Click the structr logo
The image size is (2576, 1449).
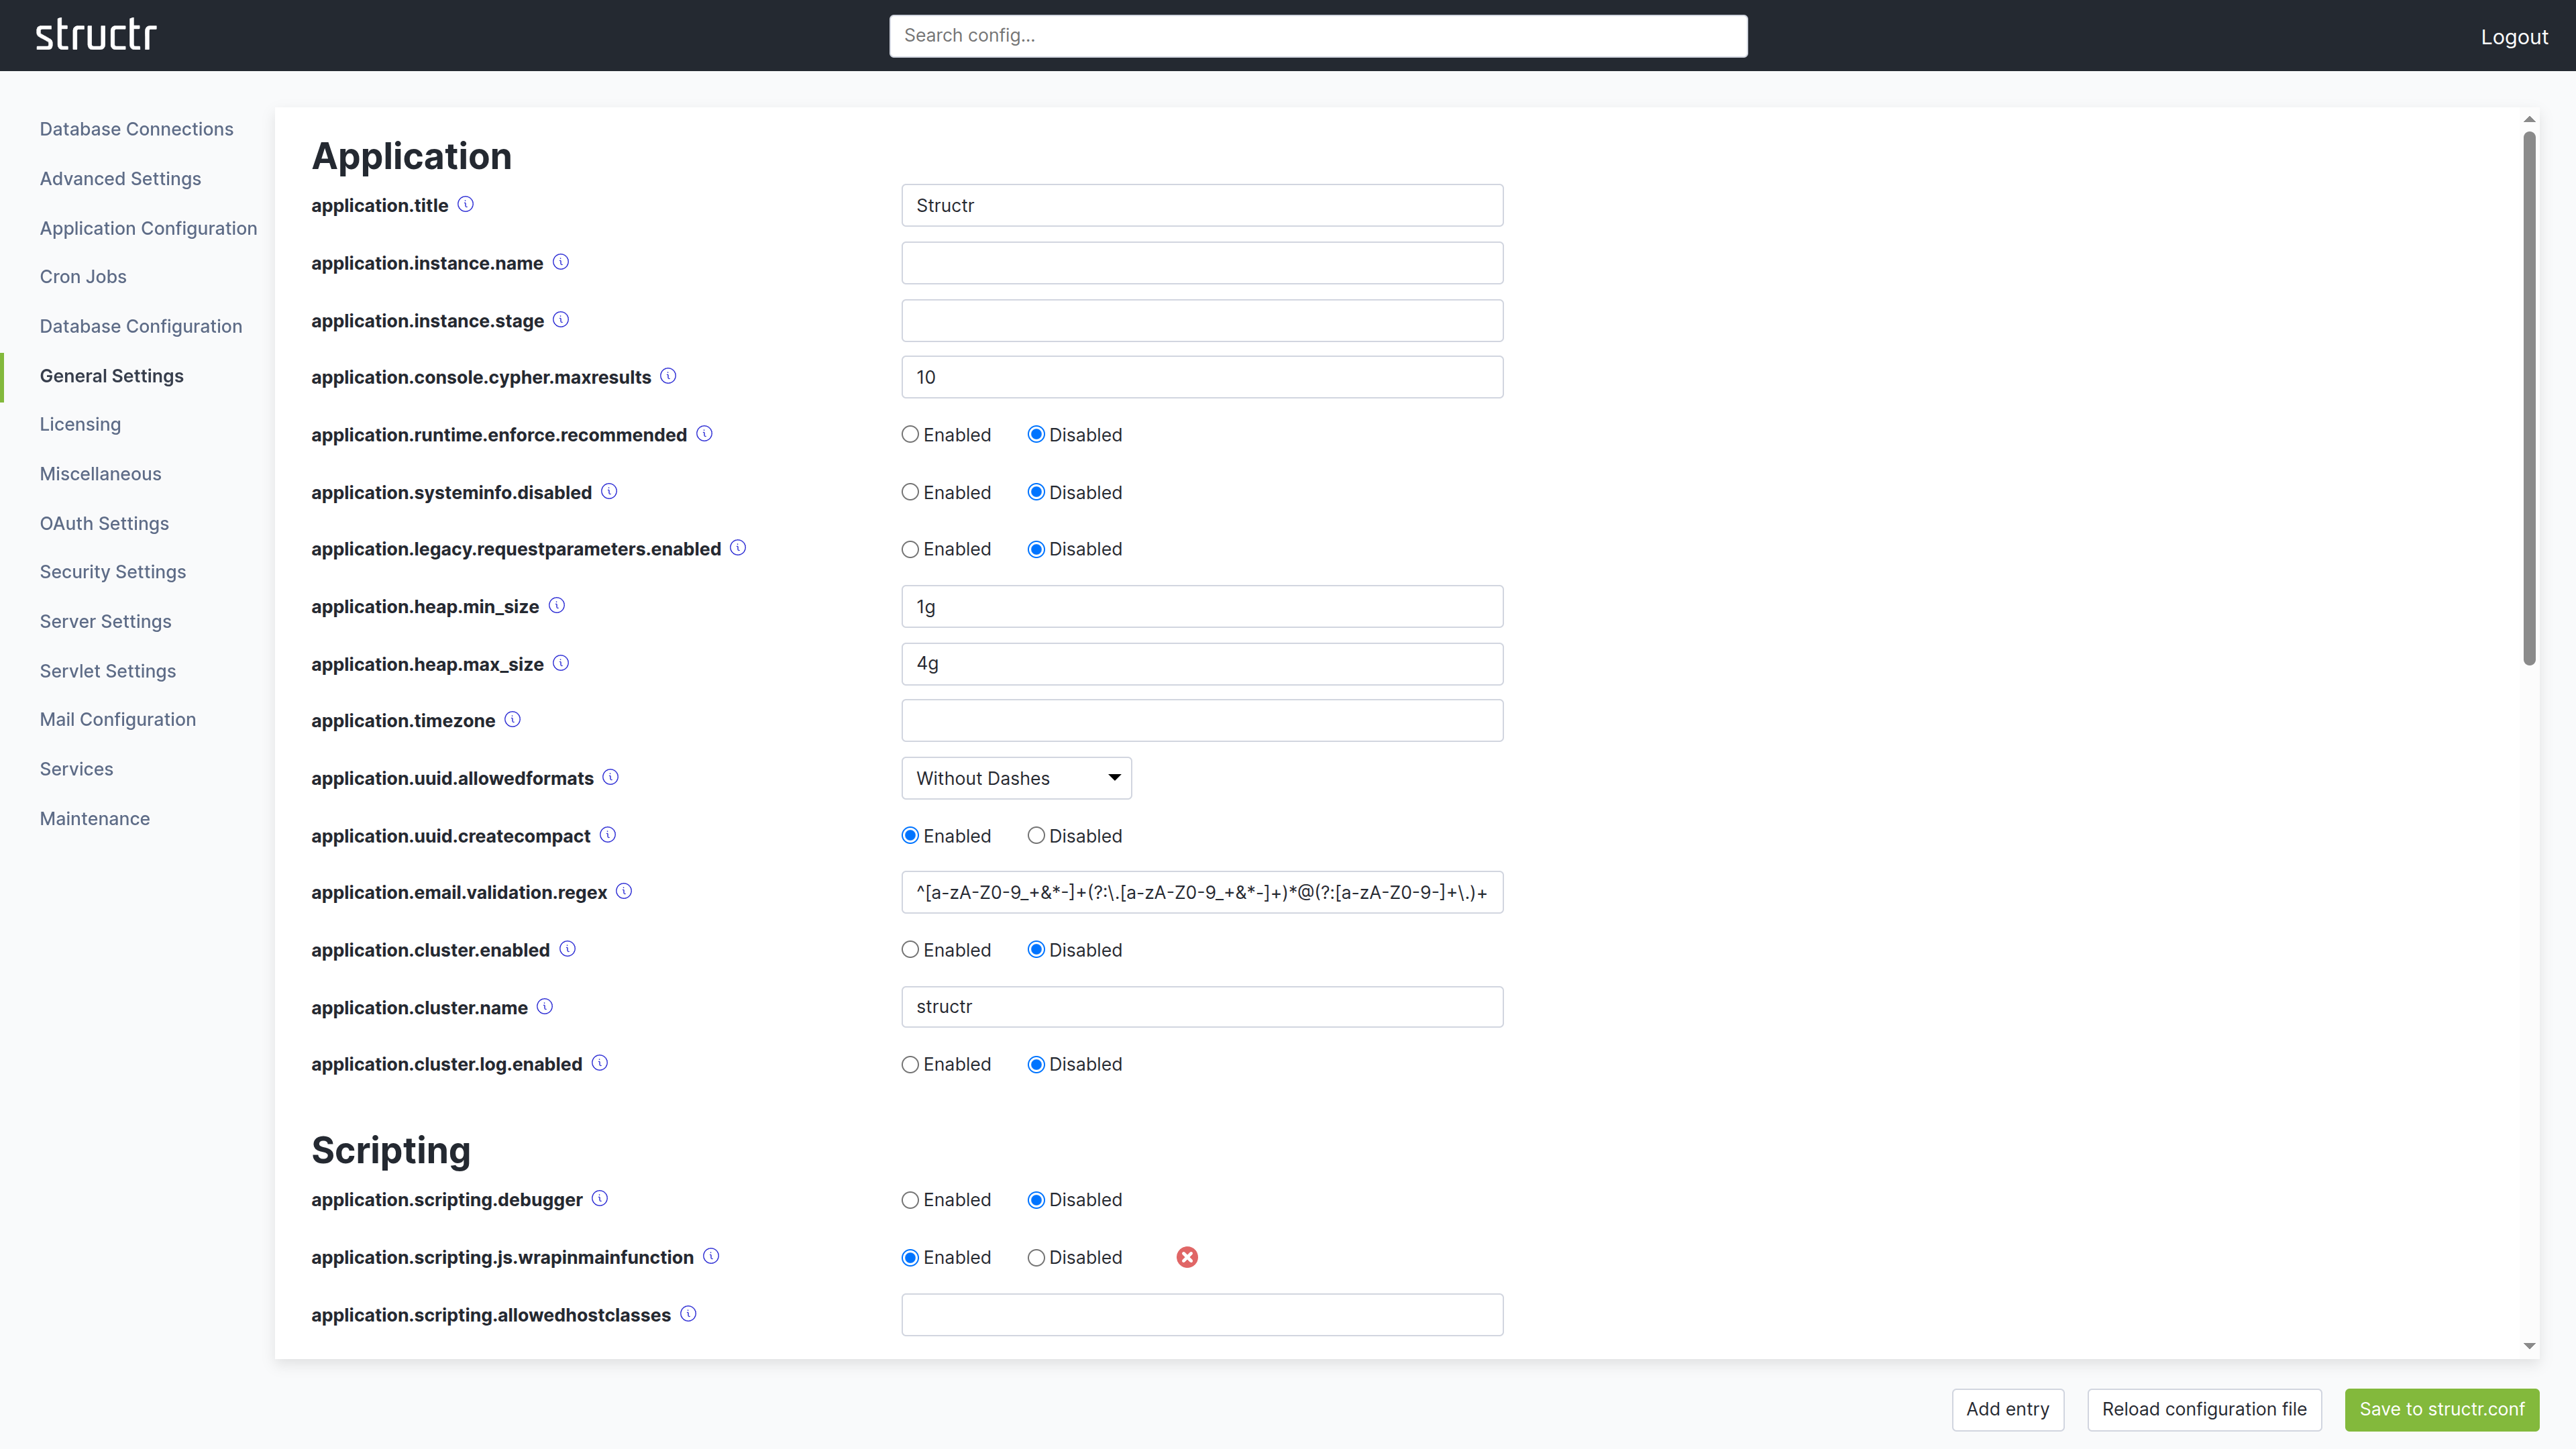[x=95, y=34]
